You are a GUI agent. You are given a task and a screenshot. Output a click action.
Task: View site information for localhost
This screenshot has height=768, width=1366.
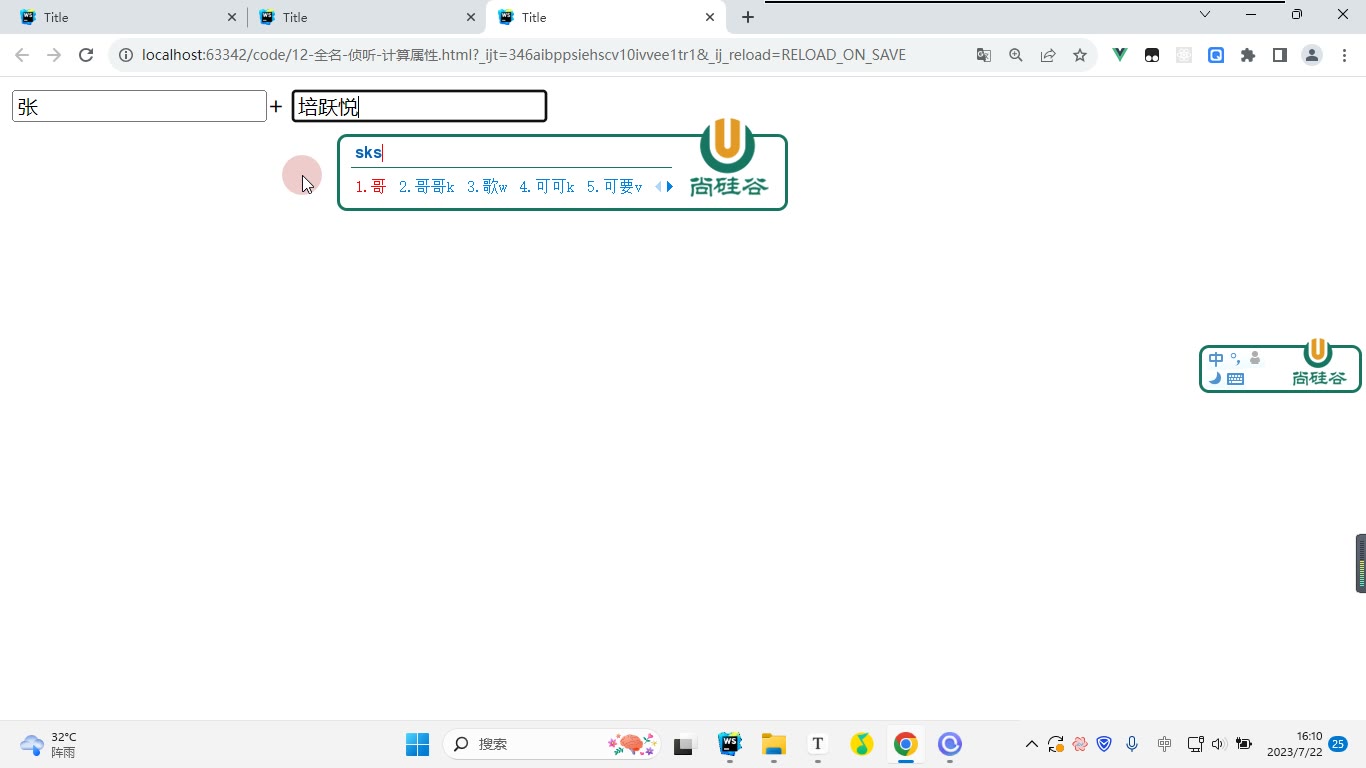tap(126, 56)
